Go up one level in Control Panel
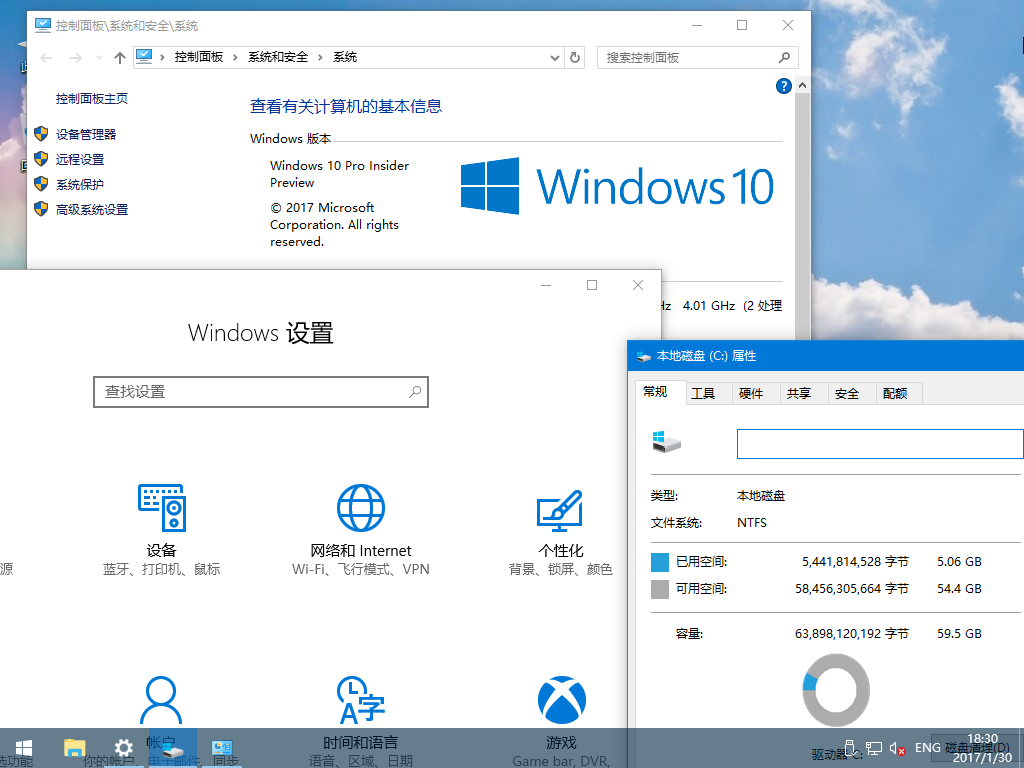Image resolution: width=1024 pixels, height=768 pixels. click(x=120, y=57)
